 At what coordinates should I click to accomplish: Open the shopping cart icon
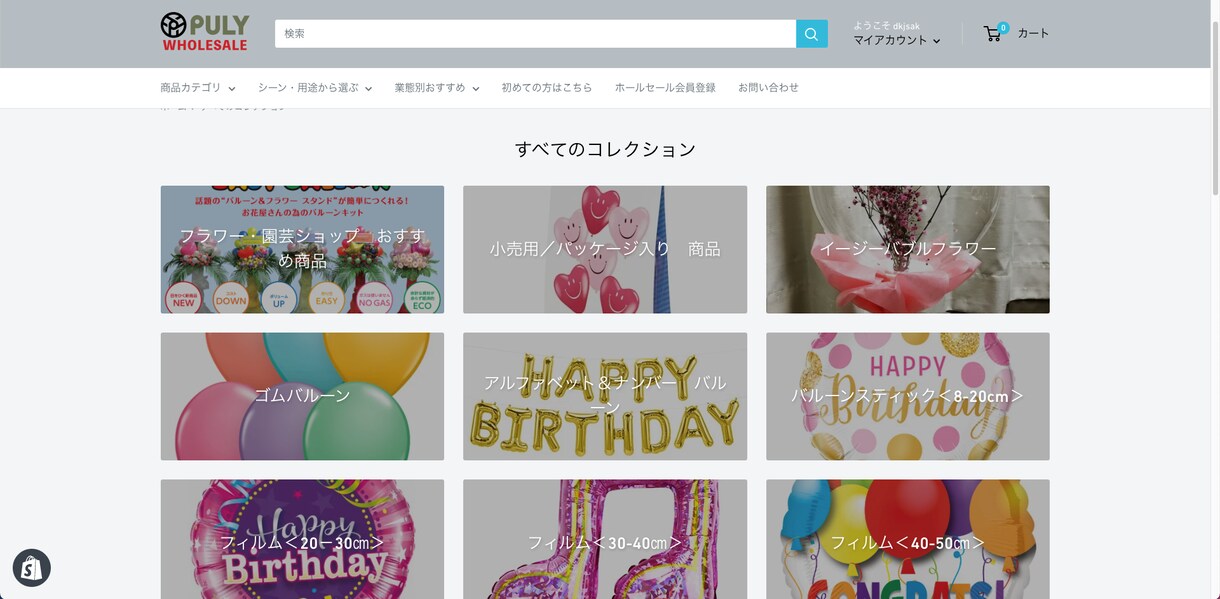[993, 33]
